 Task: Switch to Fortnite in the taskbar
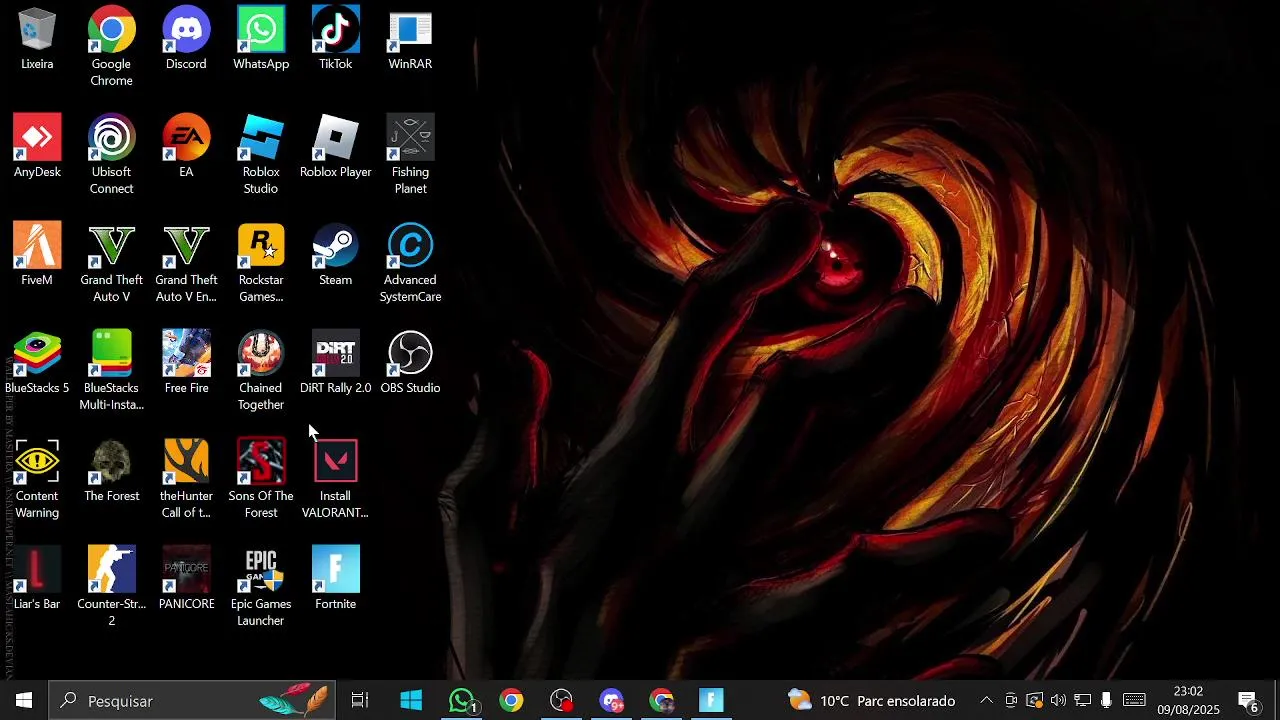click(711, 700)
